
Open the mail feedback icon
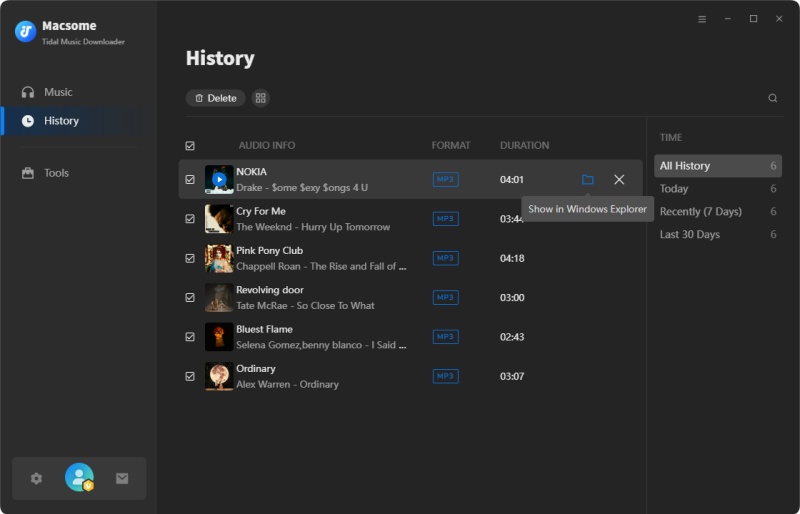(x=122, y=478)
